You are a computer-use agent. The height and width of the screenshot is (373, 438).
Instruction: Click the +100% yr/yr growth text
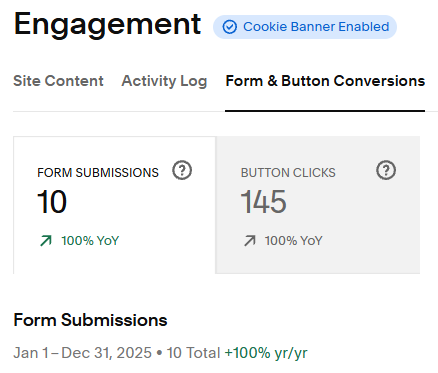pyautogui.click(x=266, y=353)
